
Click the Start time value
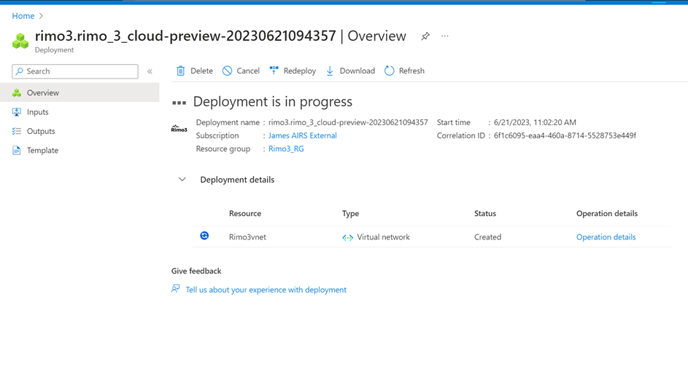coord(535,122)
